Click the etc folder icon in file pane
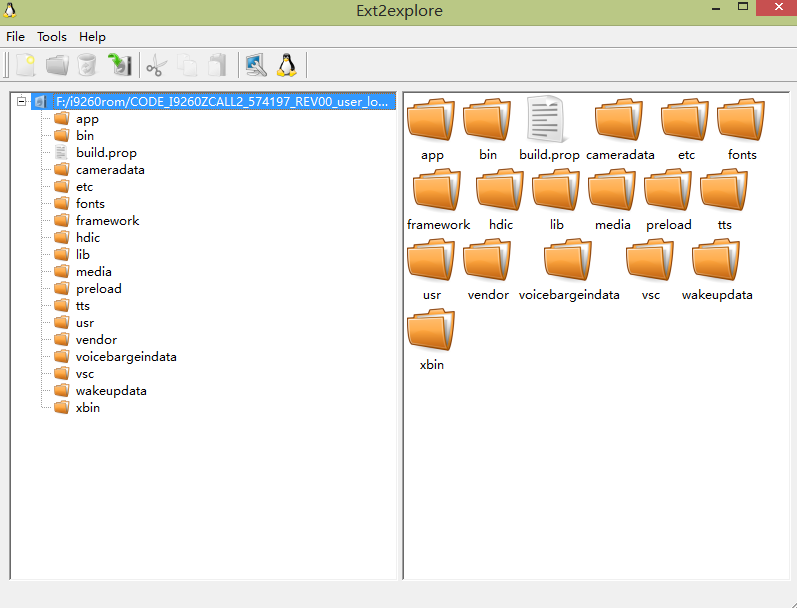797x608 pixels. (x=685, y=120)
